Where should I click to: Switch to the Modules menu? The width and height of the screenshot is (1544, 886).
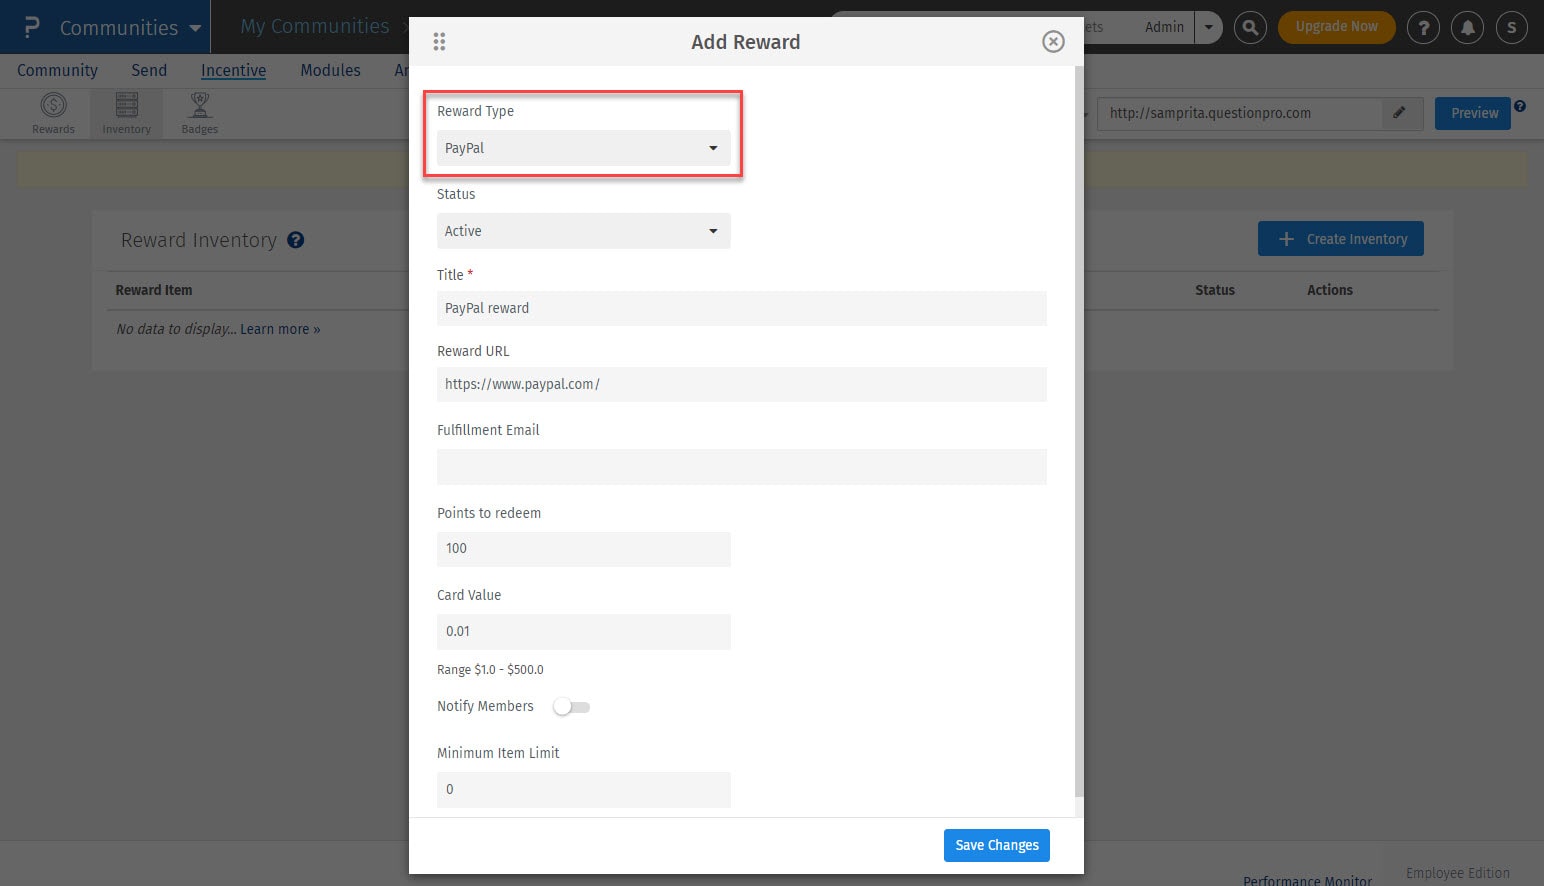[330, 70]
